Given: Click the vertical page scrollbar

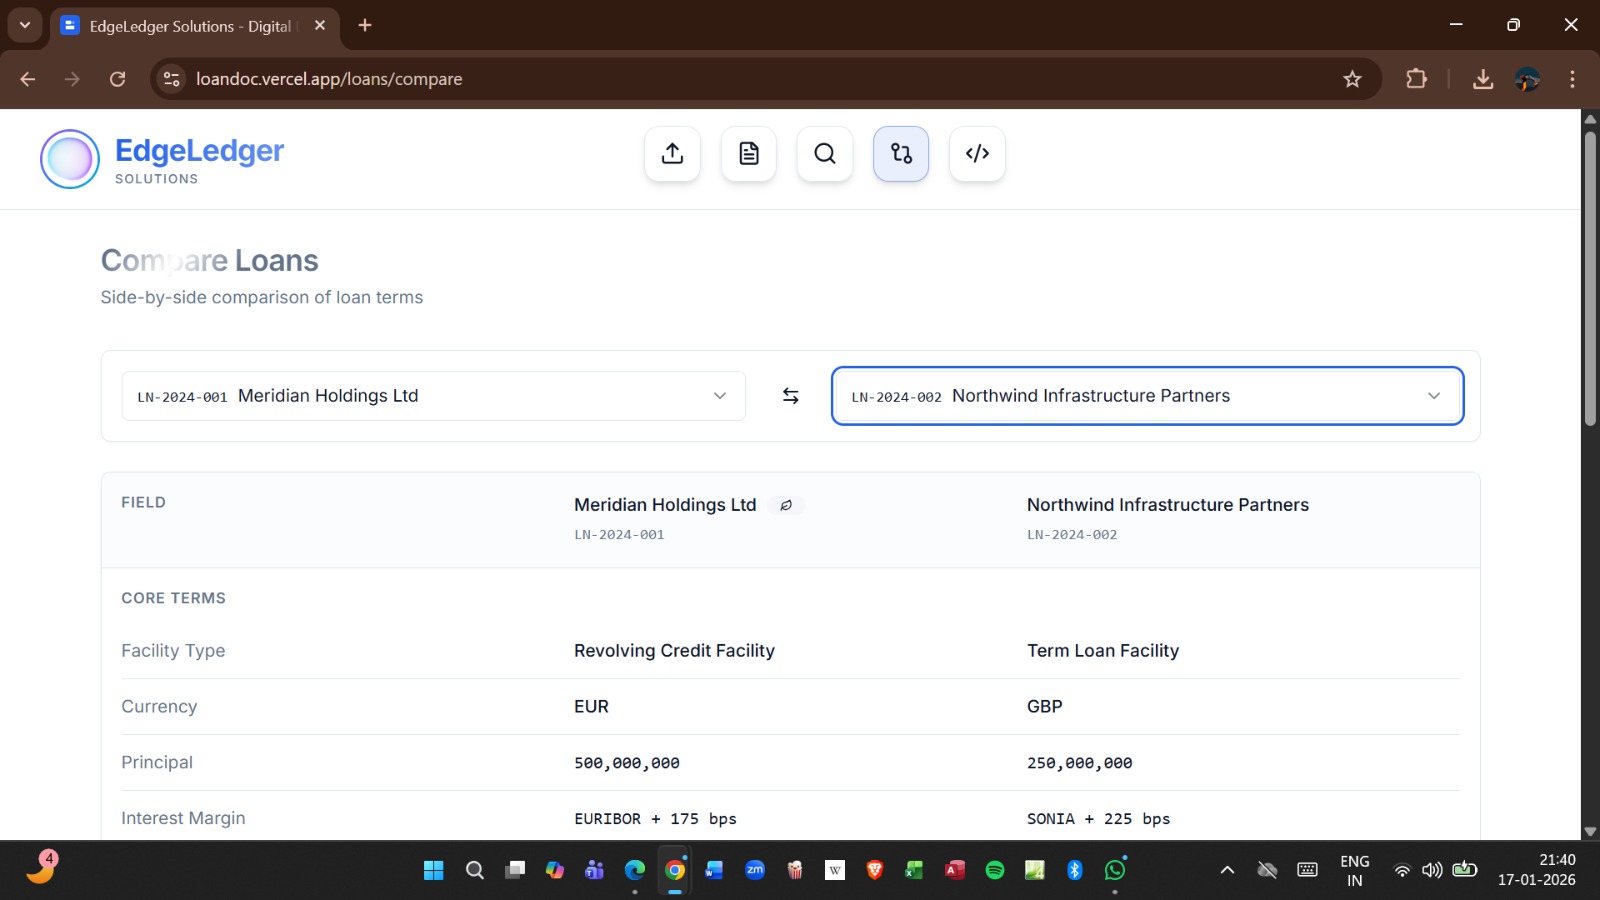Looking at the screenshot, I should (1590, 279).
